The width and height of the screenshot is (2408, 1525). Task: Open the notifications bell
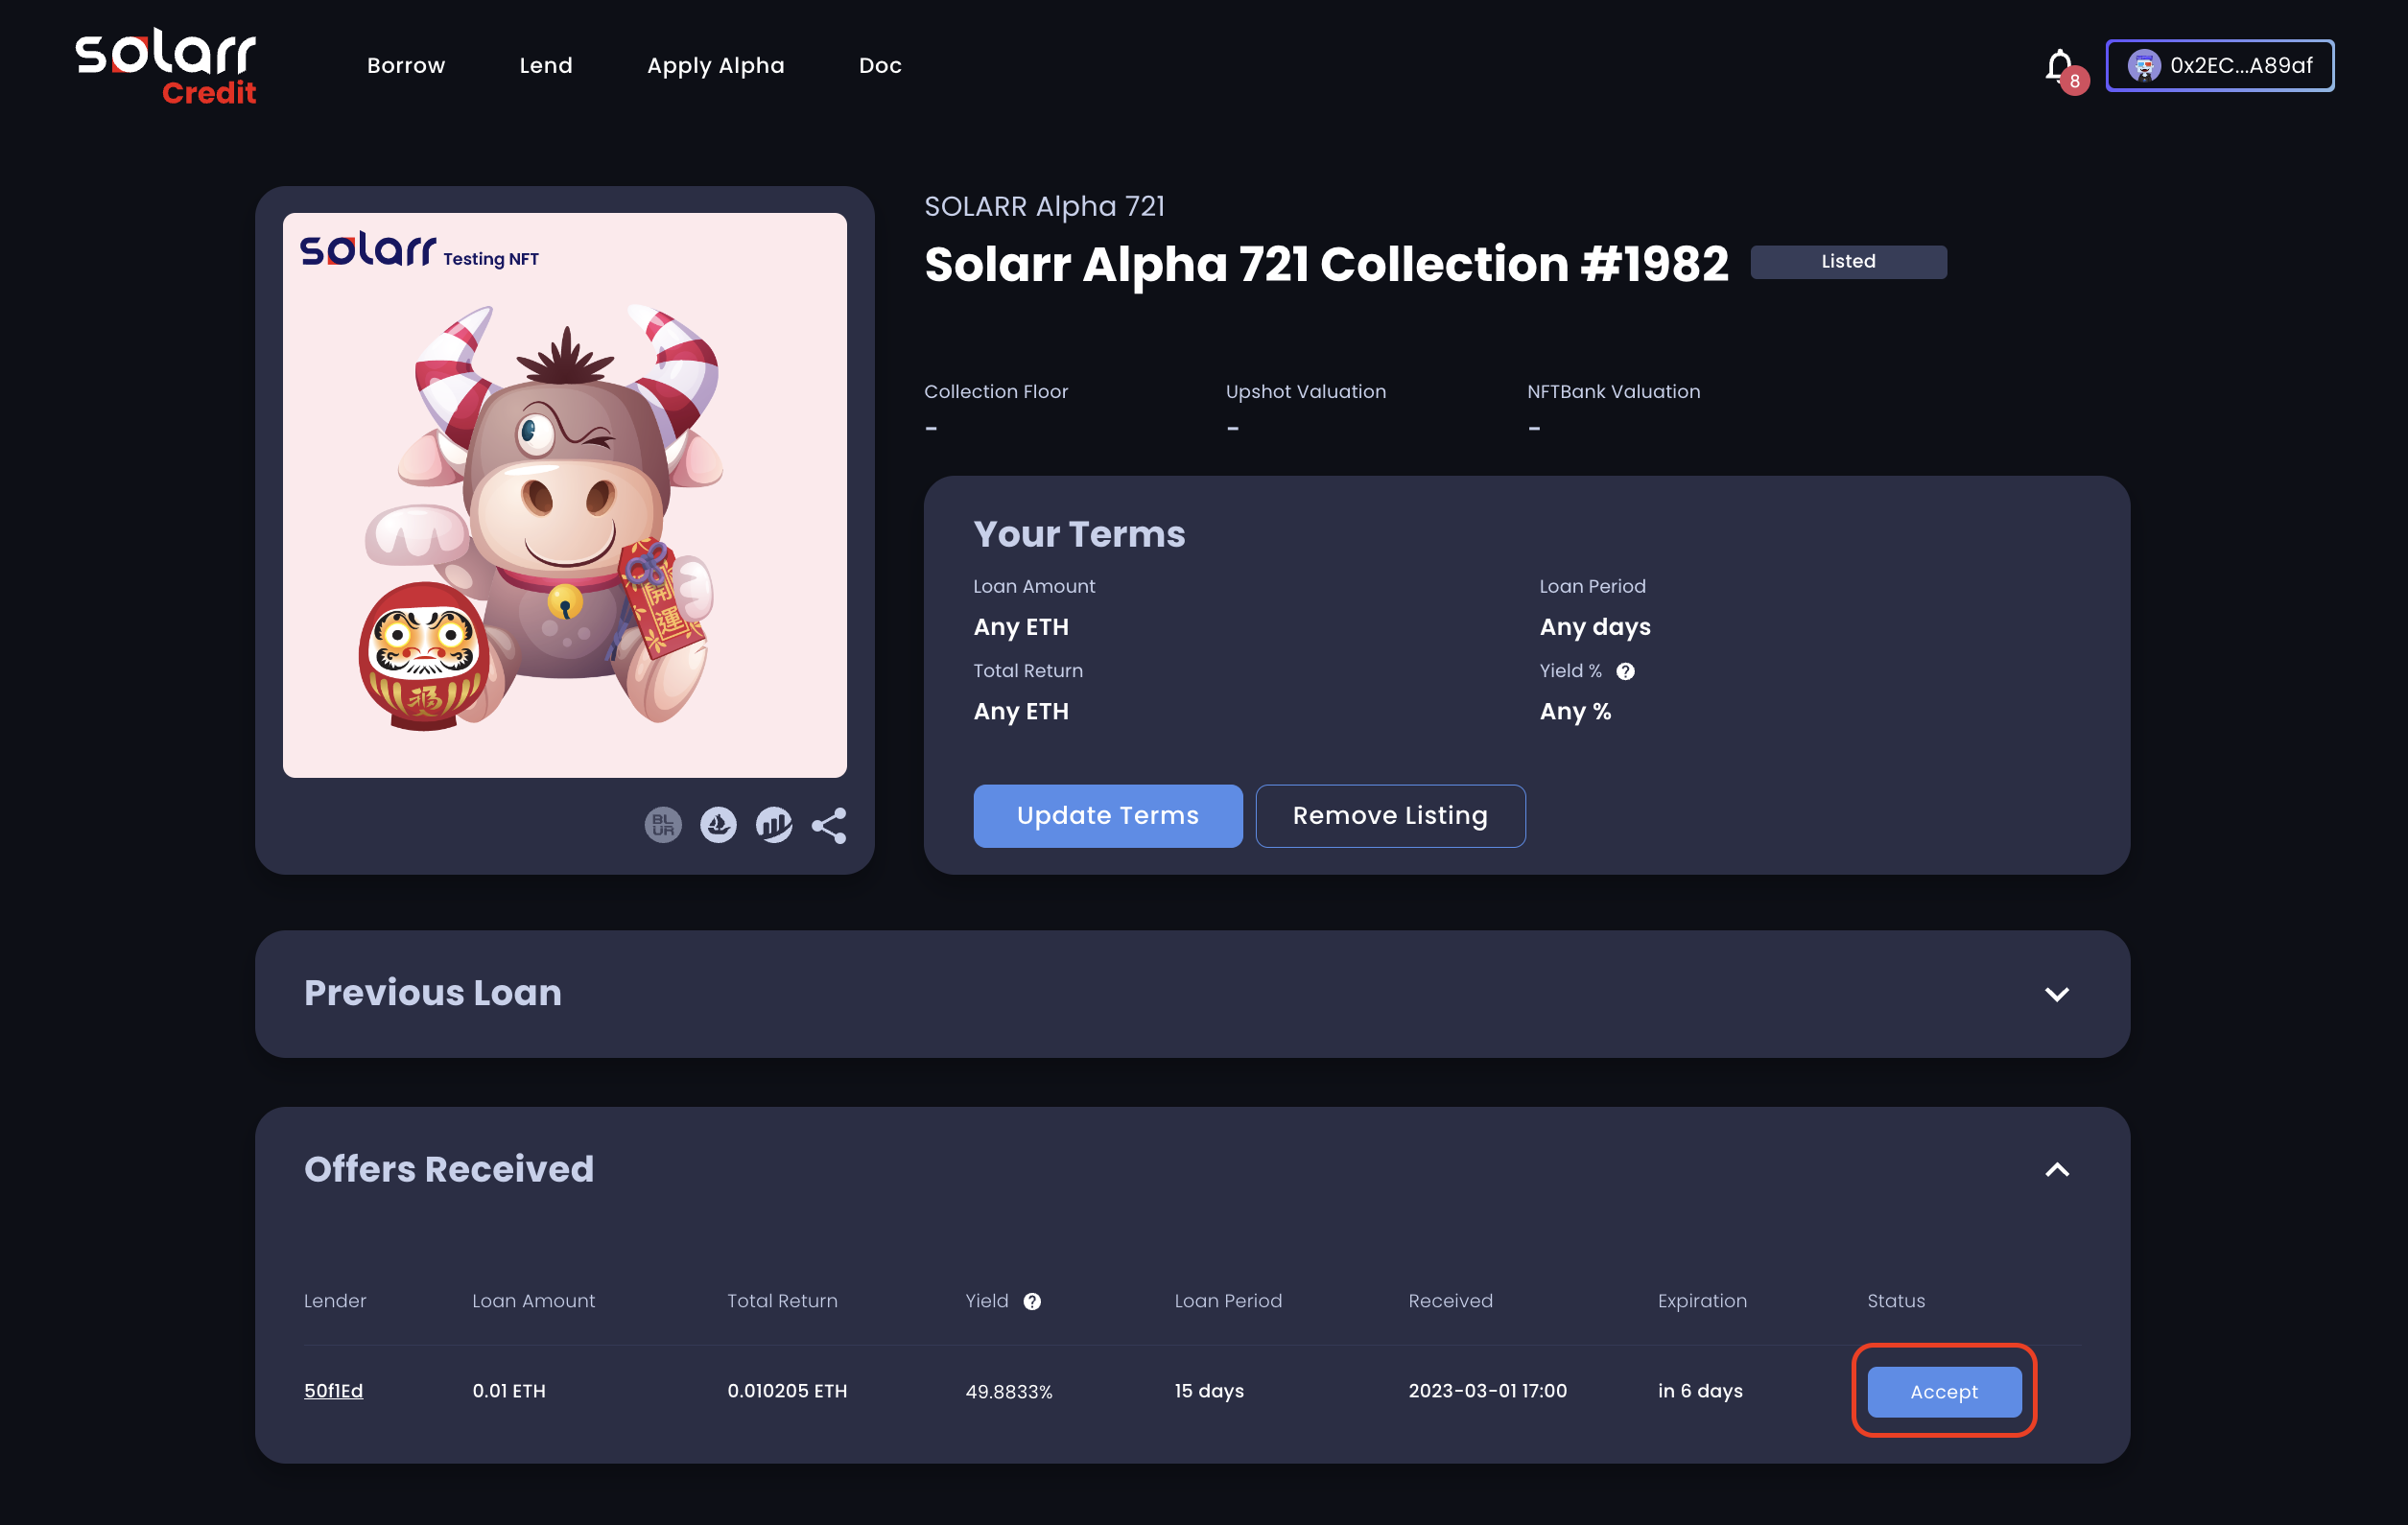click(x=2059, y=66)
